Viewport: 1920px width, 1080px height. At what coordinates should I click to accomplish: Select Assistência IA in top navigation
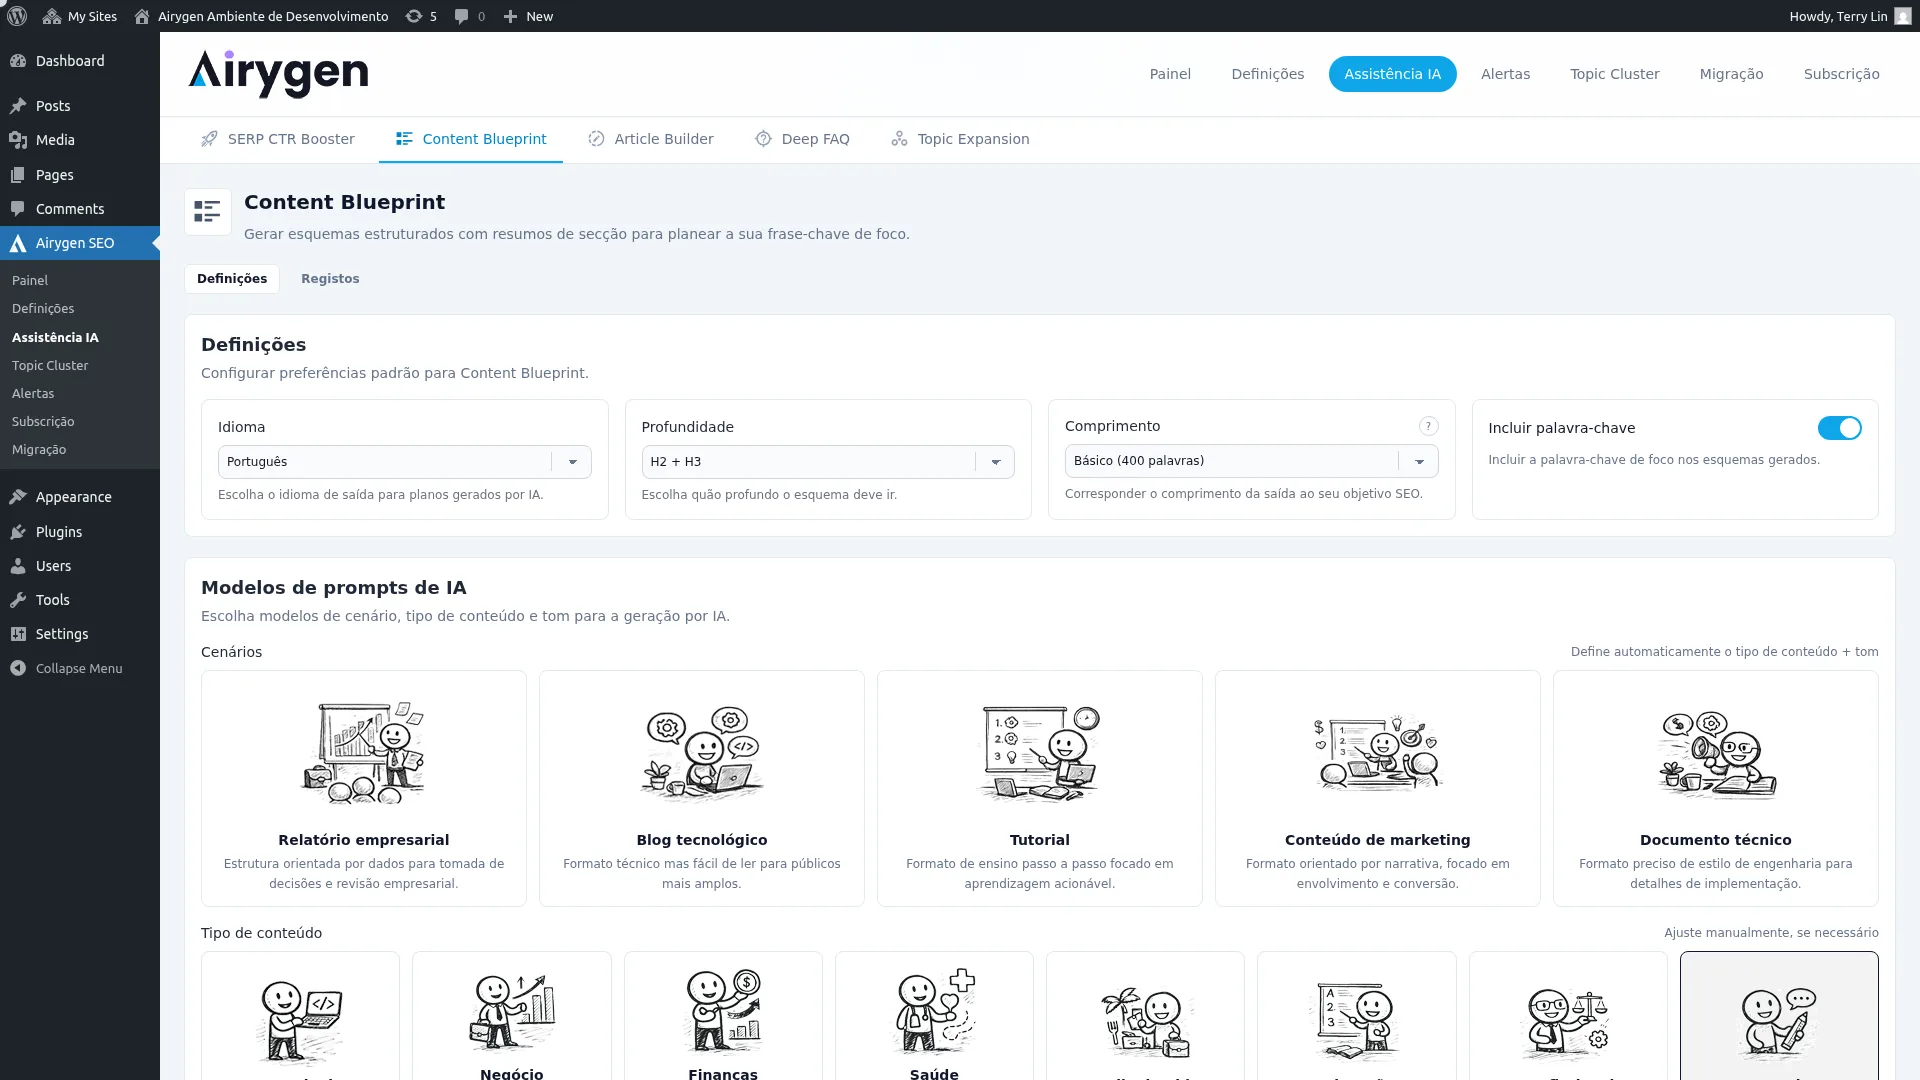[x=1392, y=74]
